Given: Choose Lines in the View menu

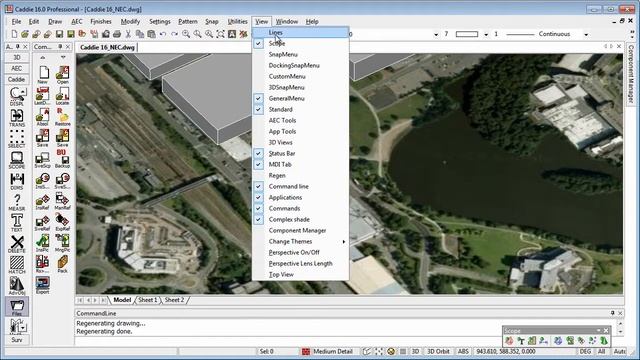Looking at the screenshot, I should click(300, 32).
